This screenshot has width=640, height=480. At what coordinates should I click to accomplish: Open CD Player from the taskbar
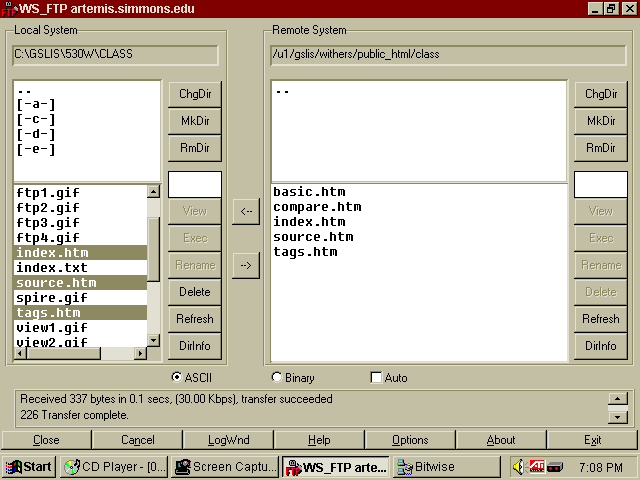coord(112,466)
